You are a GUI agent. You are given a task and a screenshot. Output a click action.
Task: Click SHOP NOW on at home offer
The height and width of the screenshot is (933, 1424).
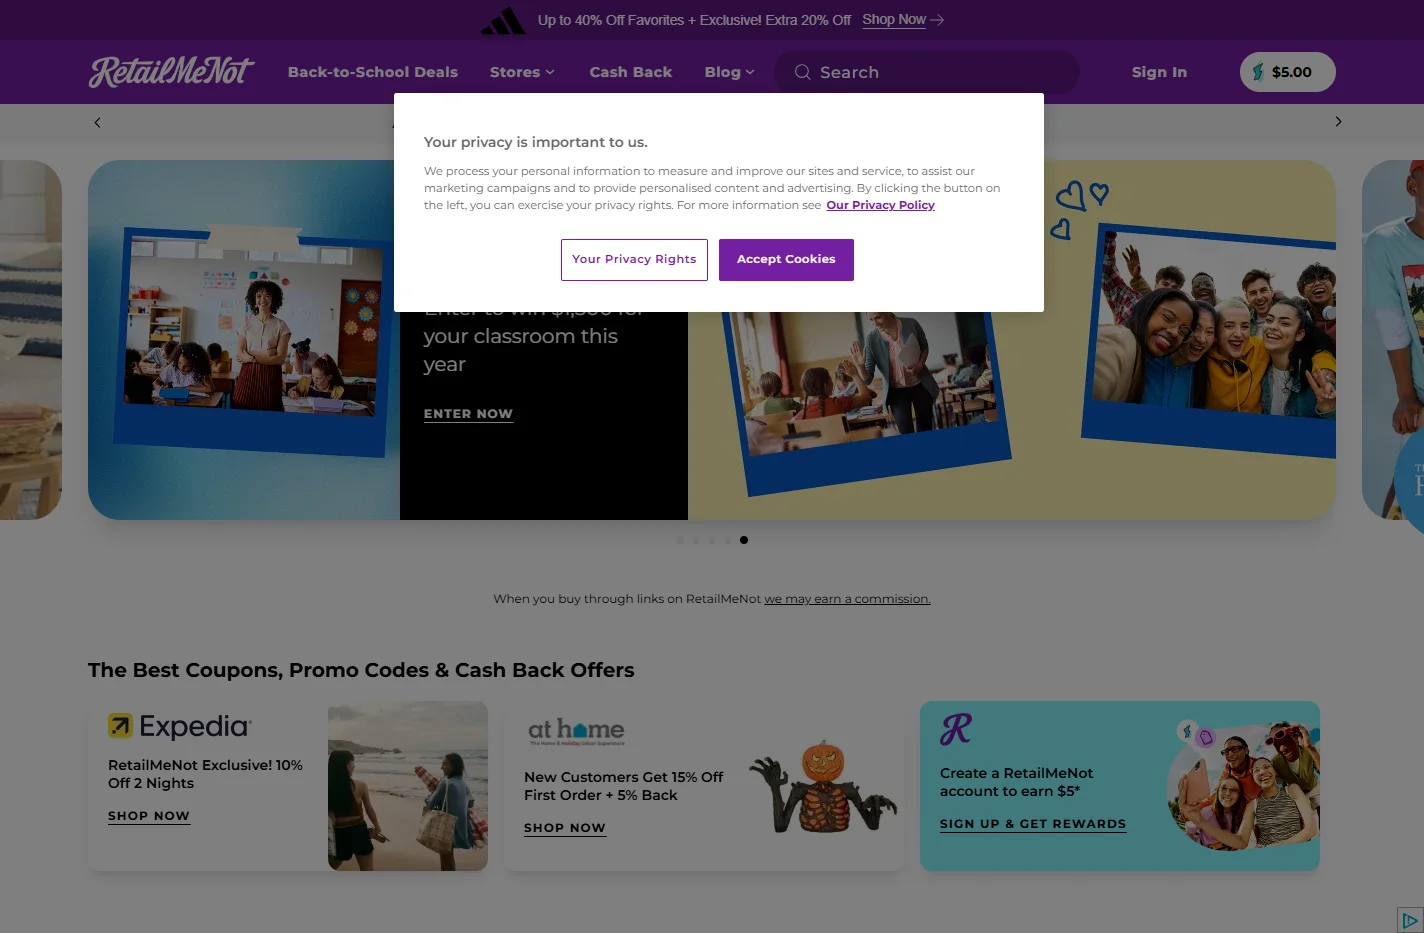click(565, 828)
